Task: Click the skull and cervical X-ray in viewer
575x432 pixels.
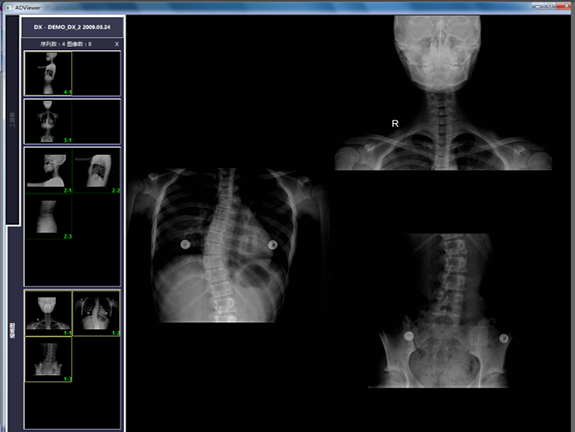Action: click(443, 92)
